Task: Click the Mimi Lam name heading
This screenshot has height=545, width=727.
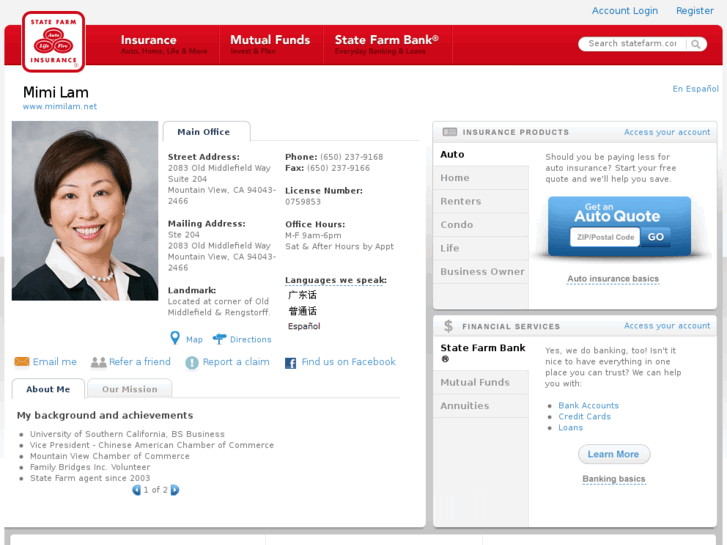Action: pos(56,92)
